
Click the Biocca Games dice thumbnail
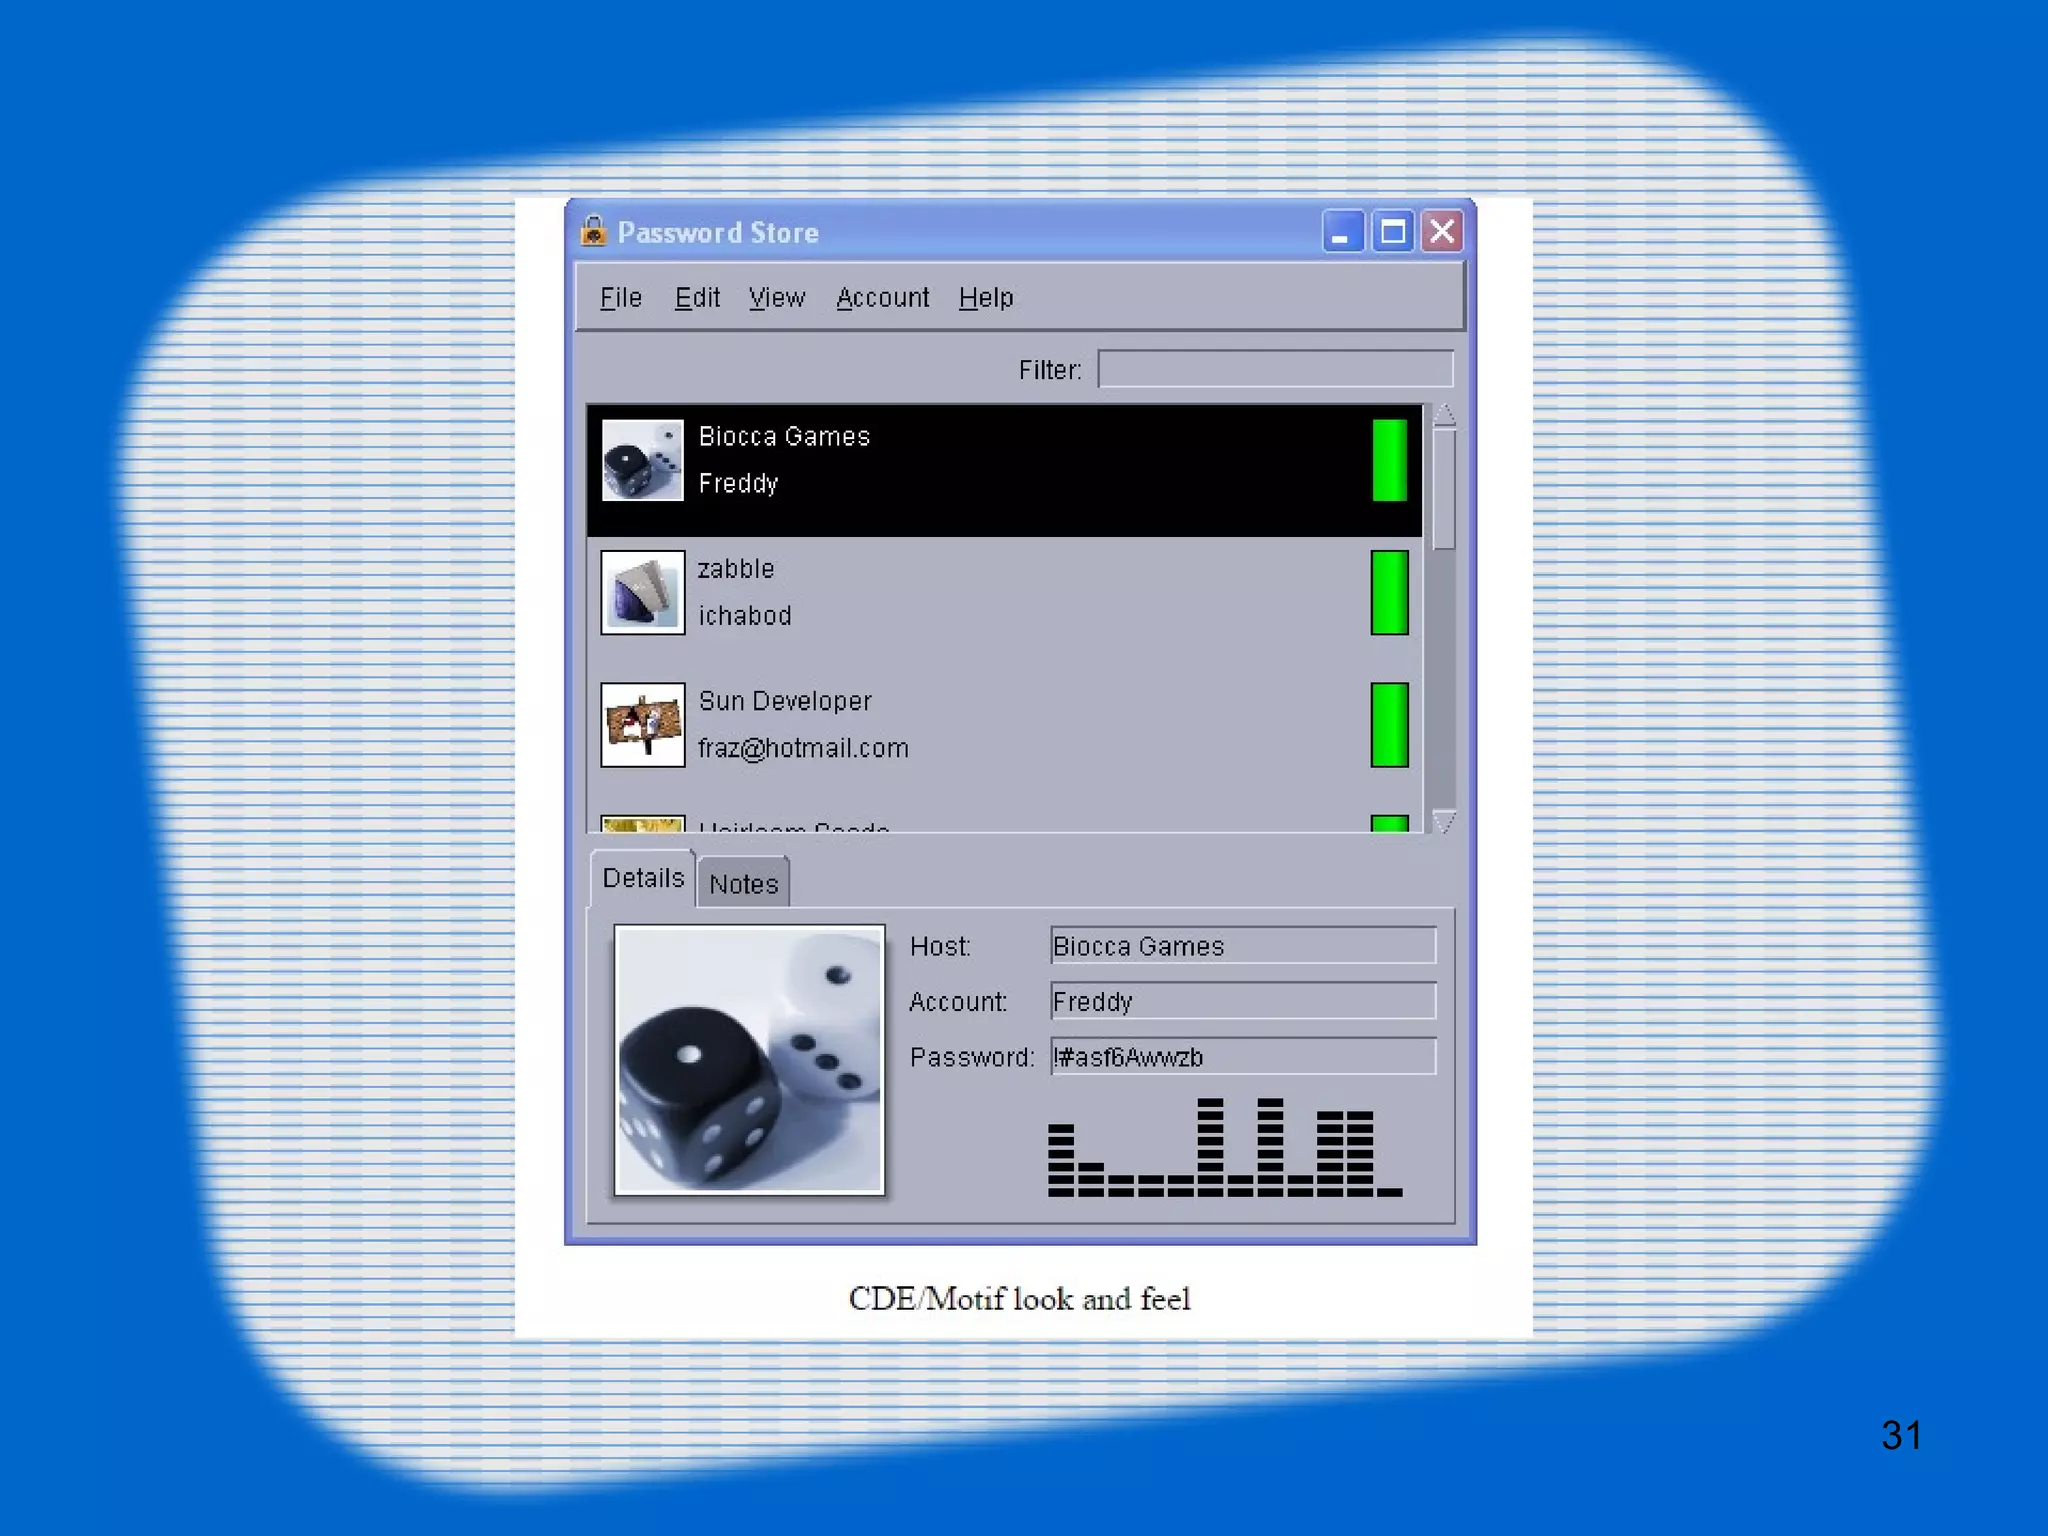pos(642,460)
